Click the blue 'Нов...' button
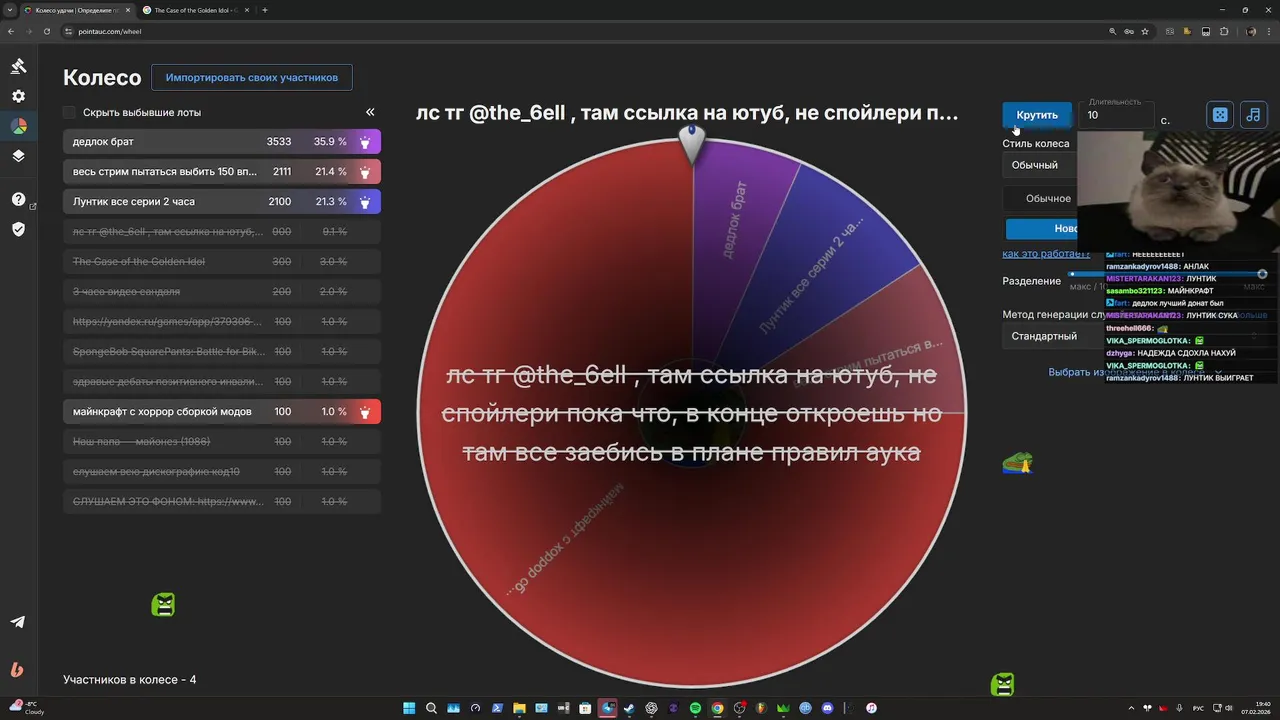Screen dimensions: 1280x720 (x=1042, y=229)
